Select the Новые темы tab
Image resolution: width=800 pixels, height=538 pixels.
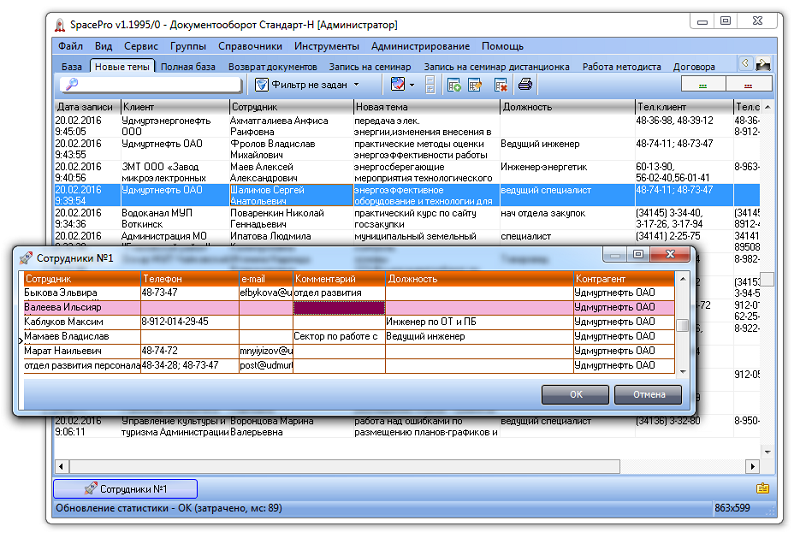pos(122,66)
